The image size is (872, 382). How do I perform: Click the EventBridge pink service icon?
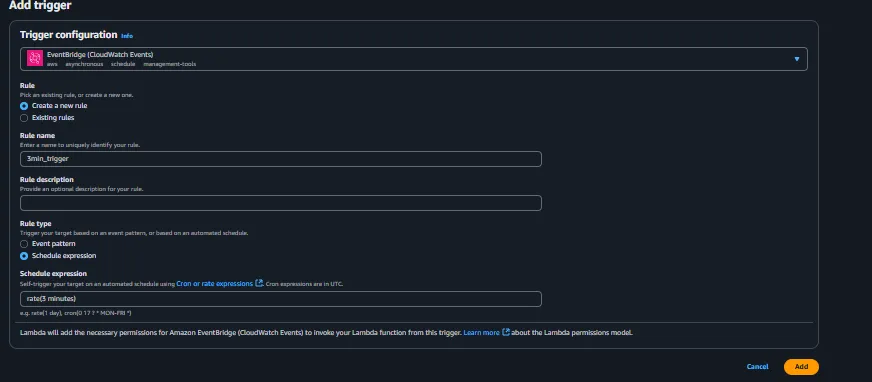(35, 58)
